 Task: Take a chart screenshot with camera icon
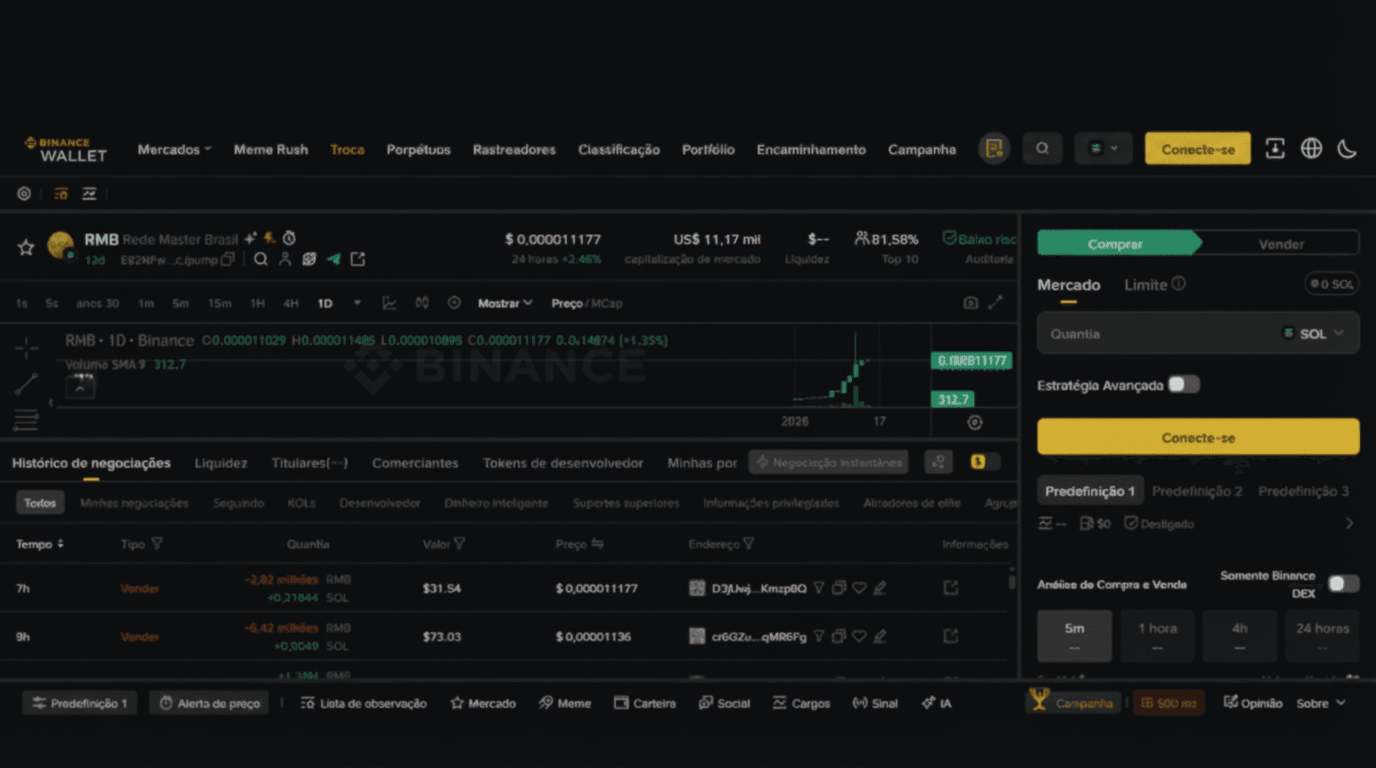[970, 303]
